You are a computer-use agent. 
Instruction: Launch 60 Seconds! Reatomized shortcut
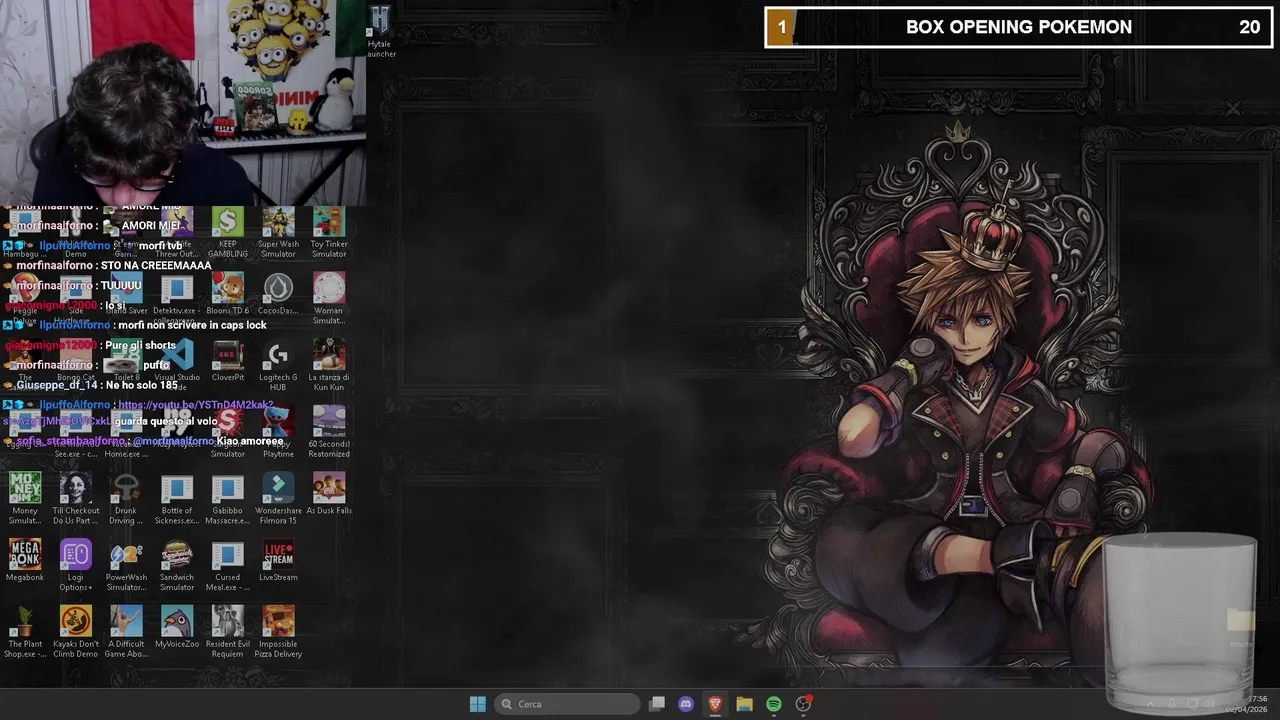329,432
